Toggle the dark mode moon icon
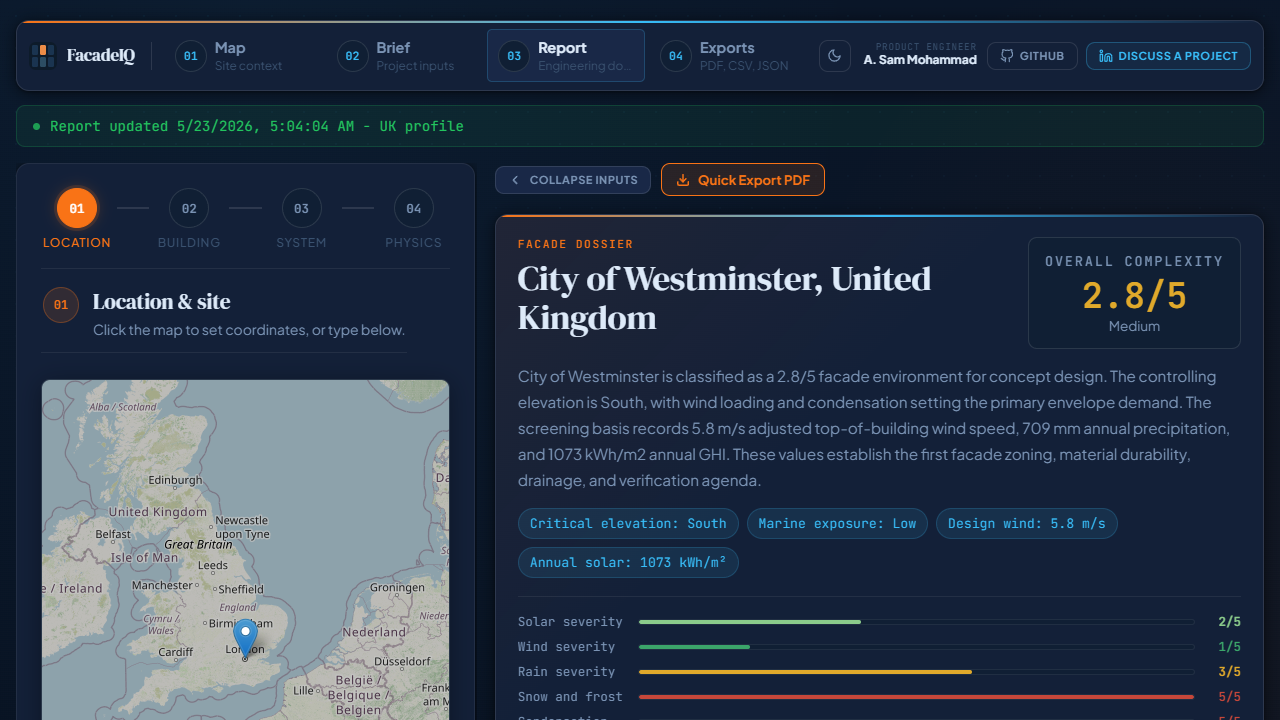The width and height of the screenshot is (1280, 720). click(835, 56)
